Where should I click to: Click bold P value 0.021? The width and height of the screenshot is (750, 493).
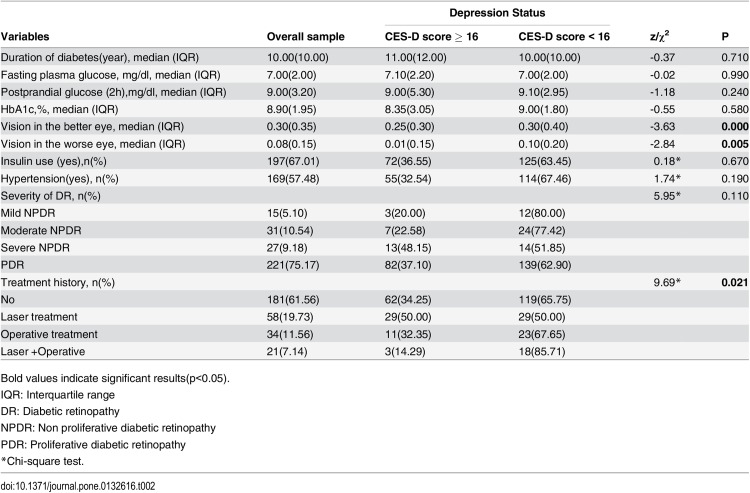(x=735, y=283)
